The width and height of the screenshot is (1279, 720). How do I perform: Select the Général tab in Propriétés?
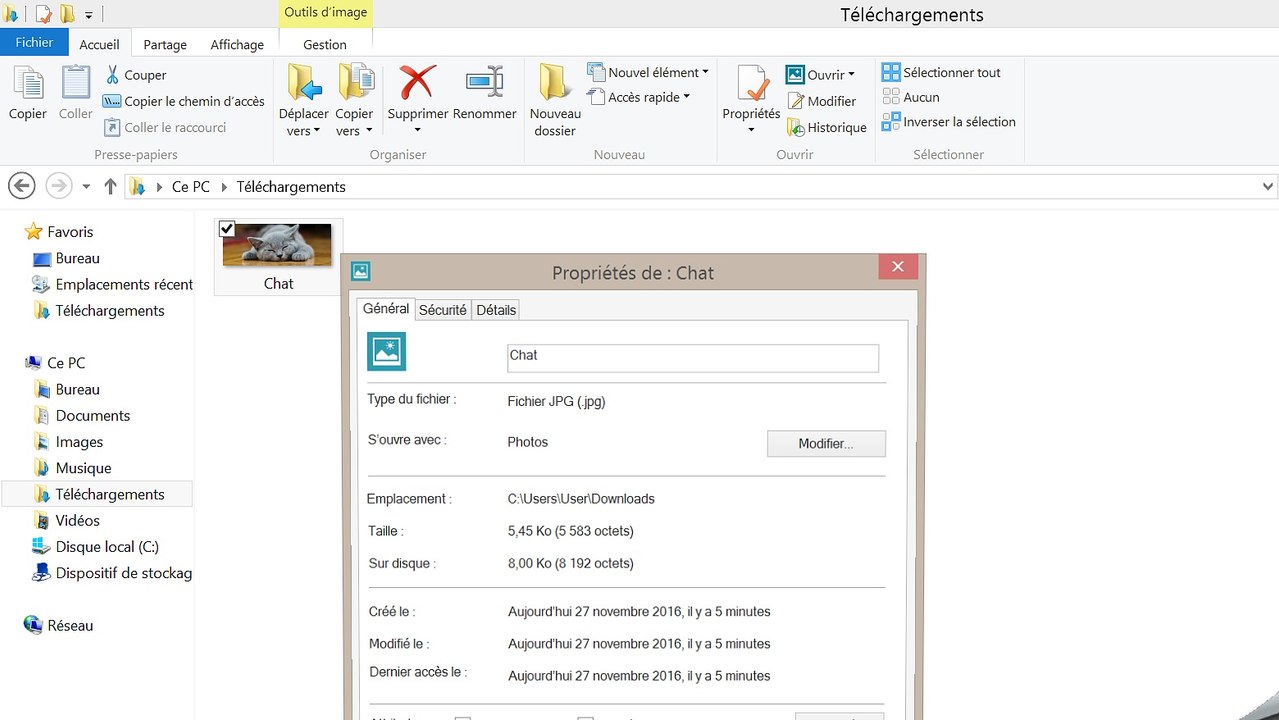coord(386,308)
